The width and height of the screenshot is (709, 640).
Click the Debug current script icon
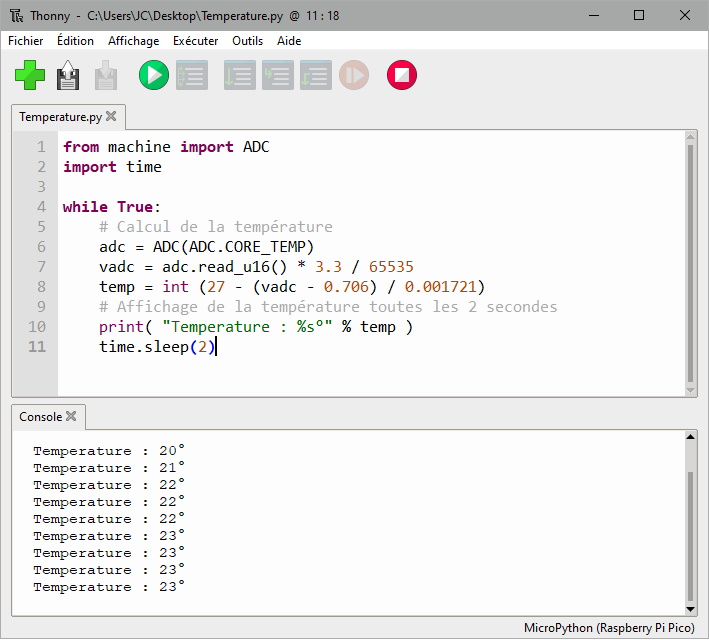coord(191,75)
